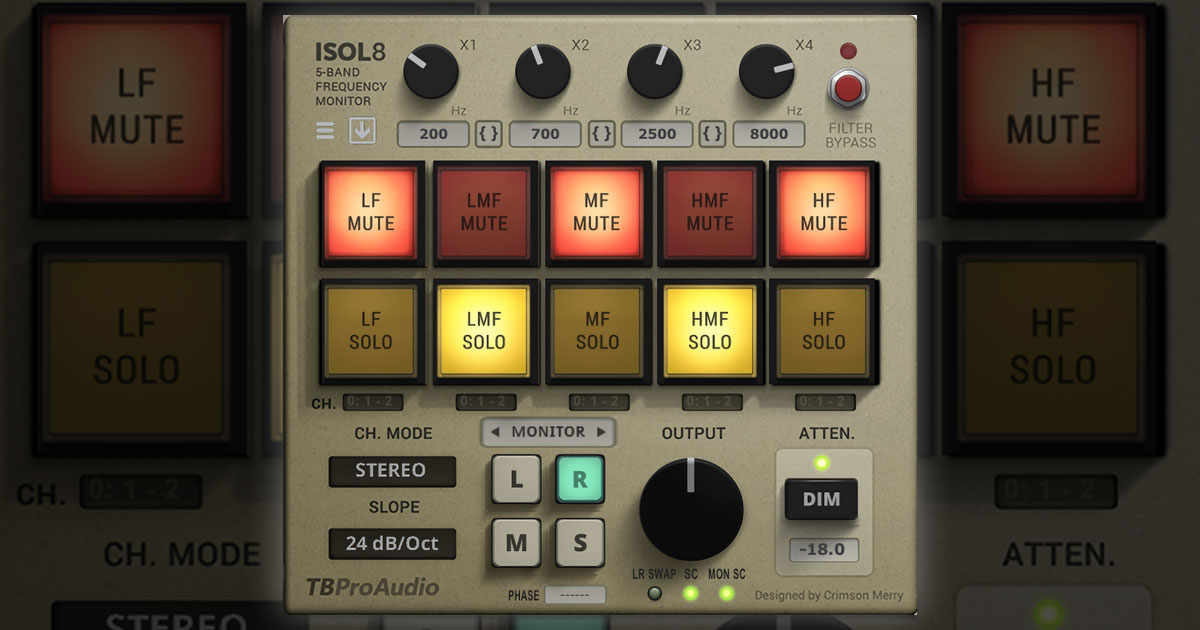Screen dimensions: 1200x630
Task: Mute the LF frequency band
Action: click(370, 213)
